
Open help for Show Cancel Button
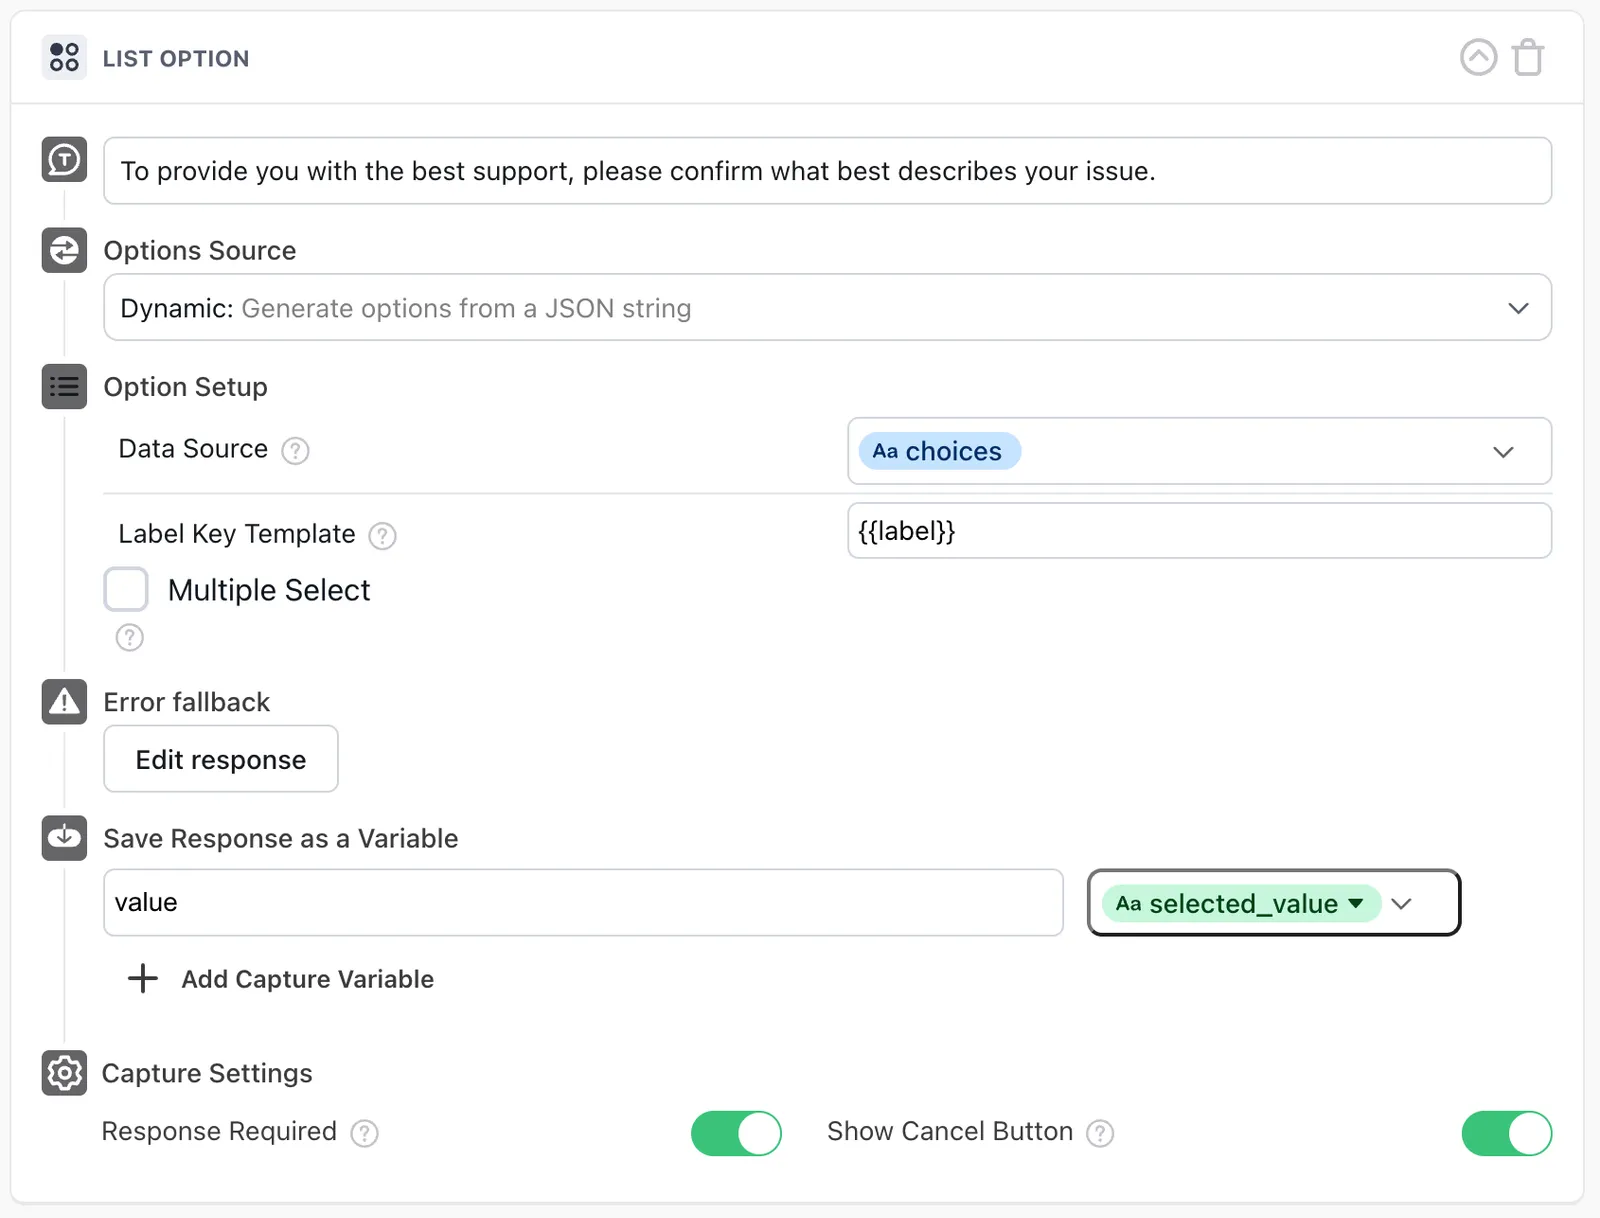click(1100, 1133)
